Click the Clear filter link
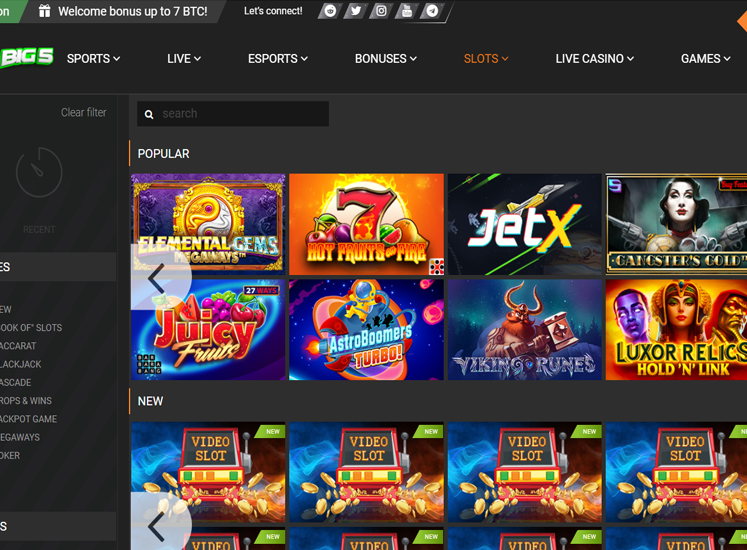 pos(83,113)
